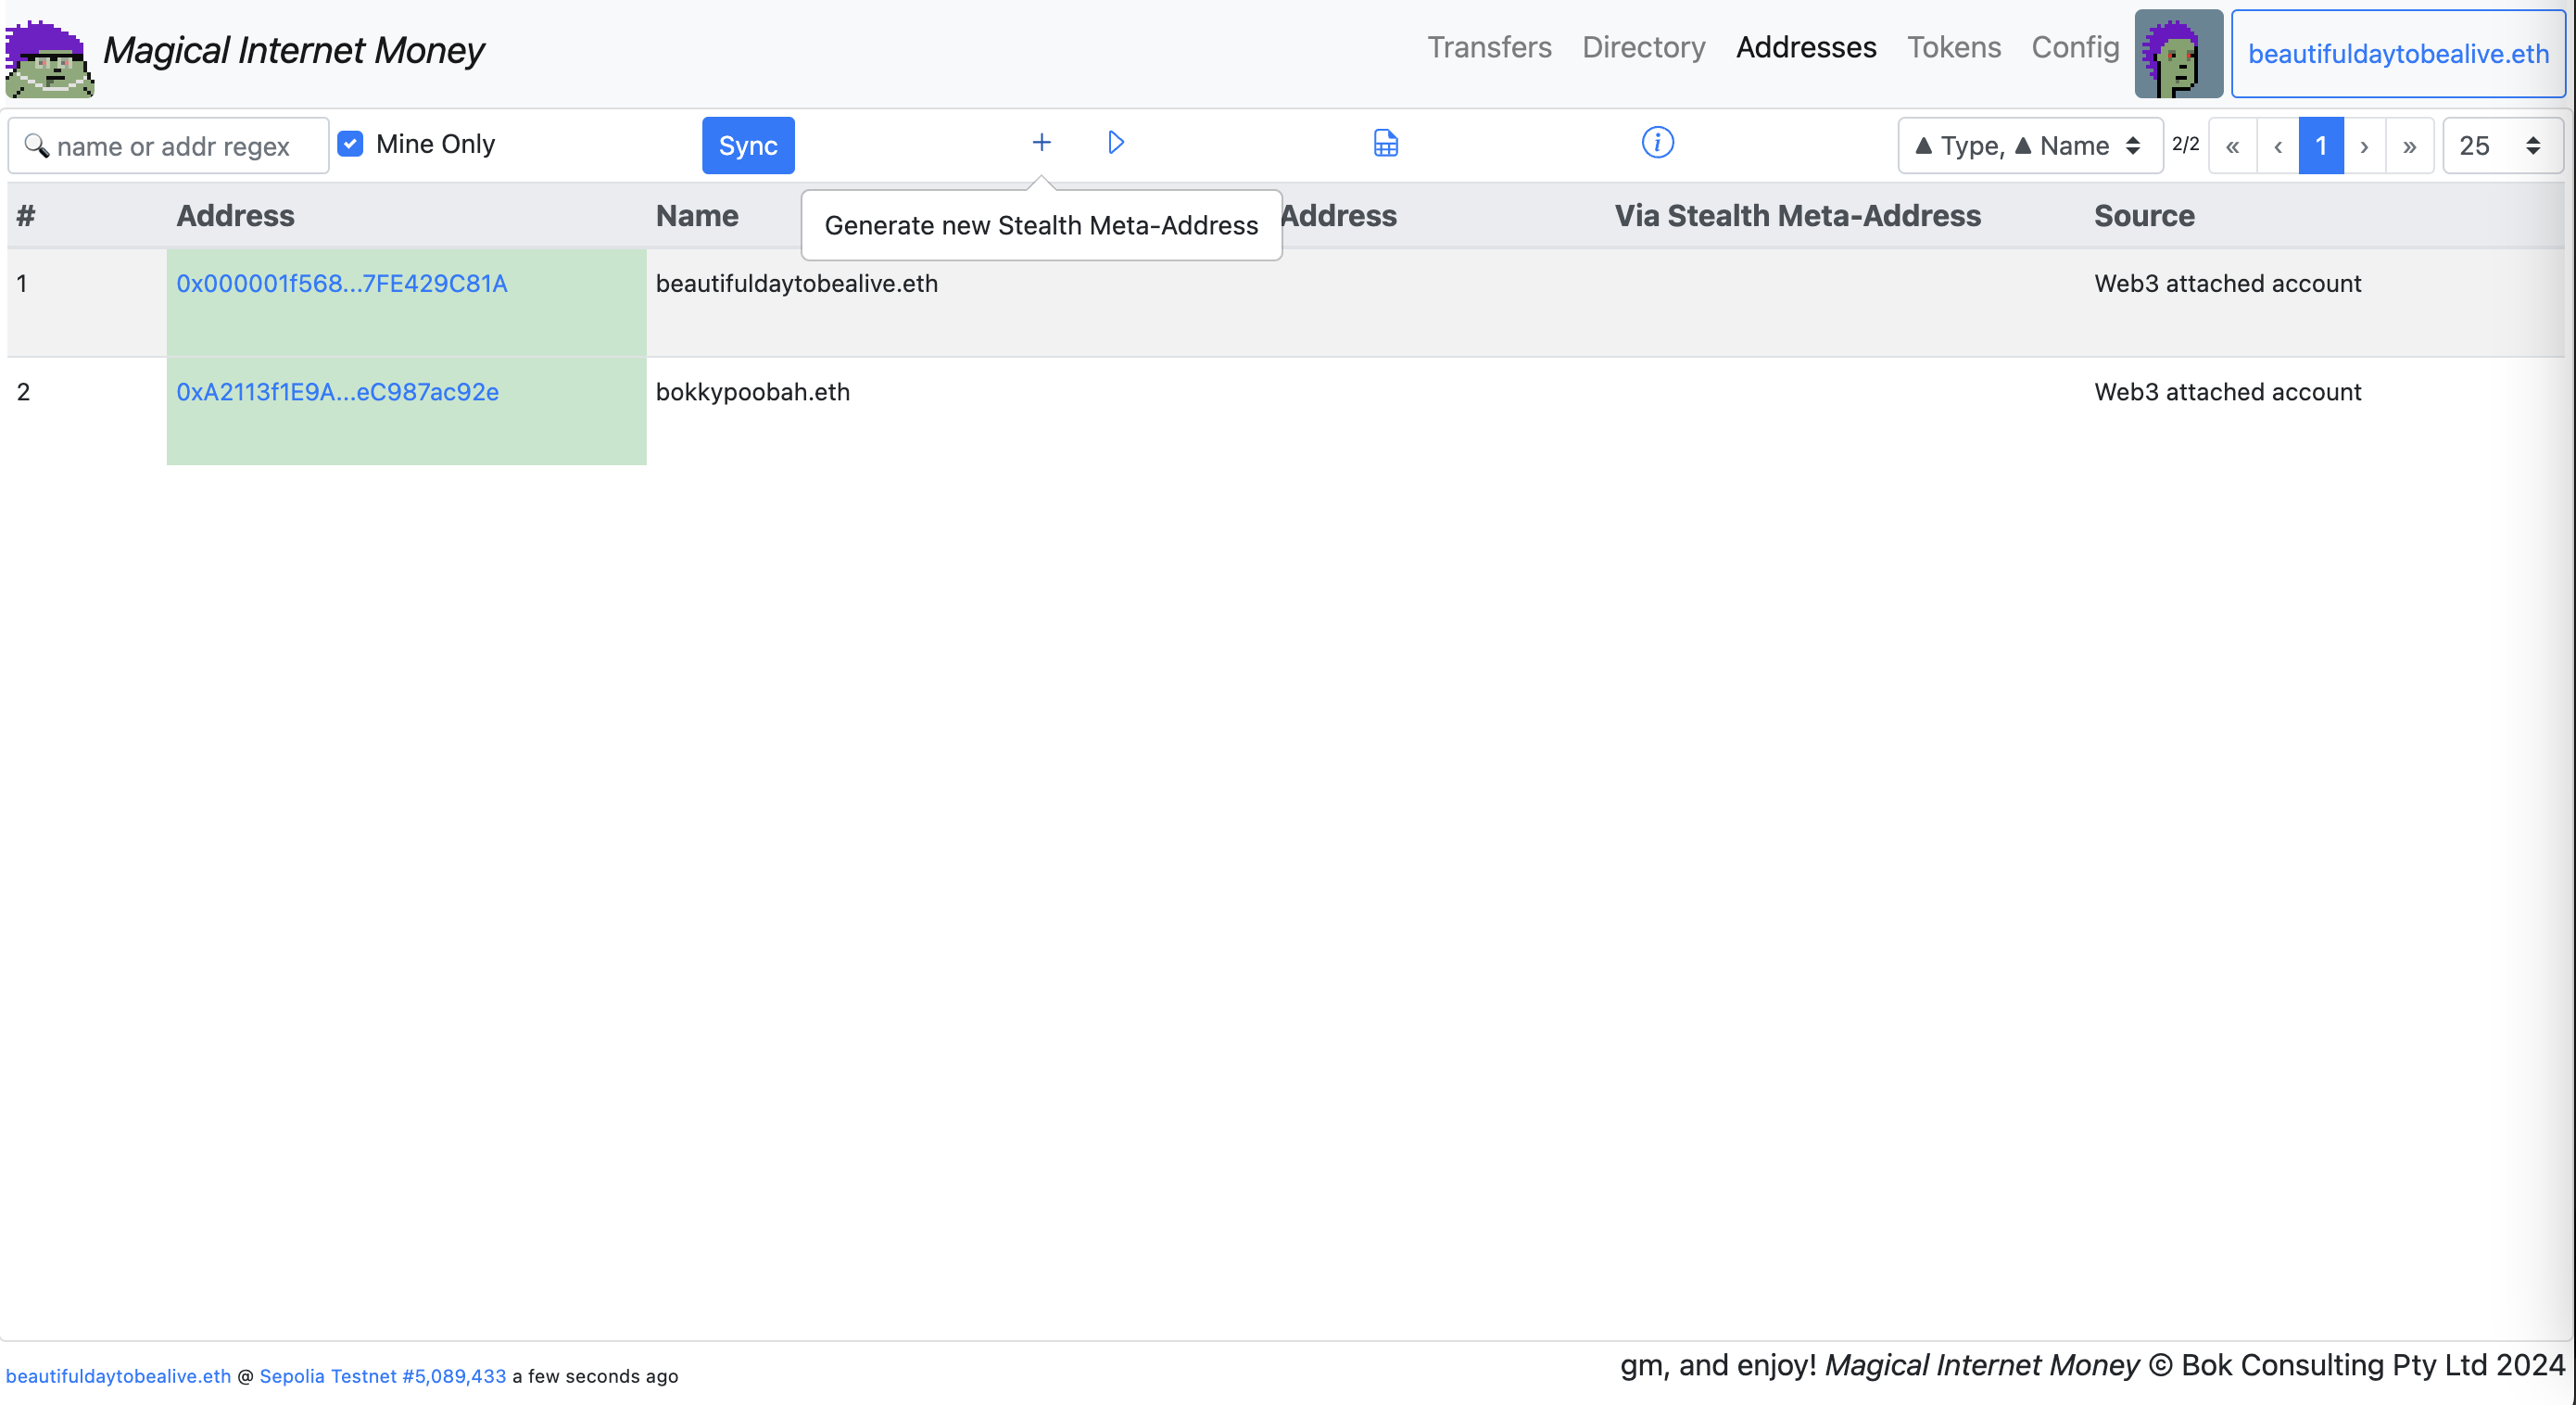Click the beautifuldaytobealive.eth account button

click(2398, 54)
